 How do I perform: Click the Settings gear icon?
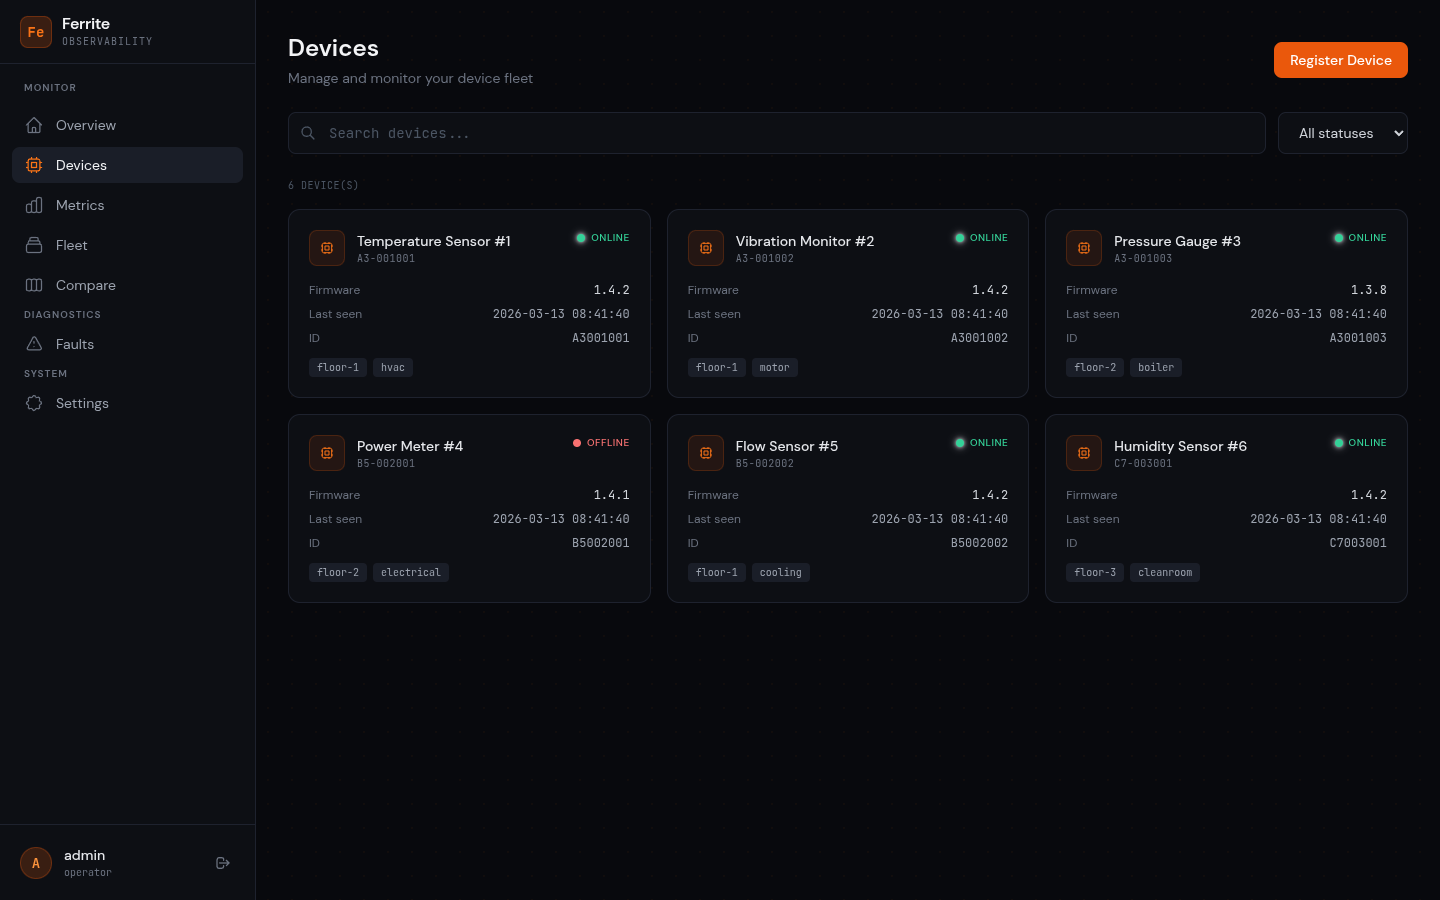point(34,403)
